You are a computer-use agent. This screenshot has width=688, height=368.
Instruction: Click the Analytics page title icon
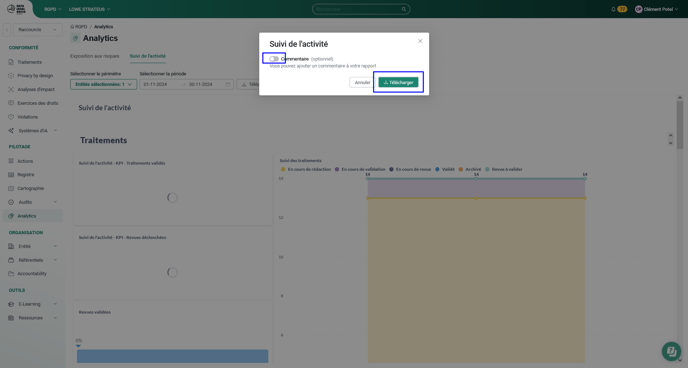coord(75,39)
